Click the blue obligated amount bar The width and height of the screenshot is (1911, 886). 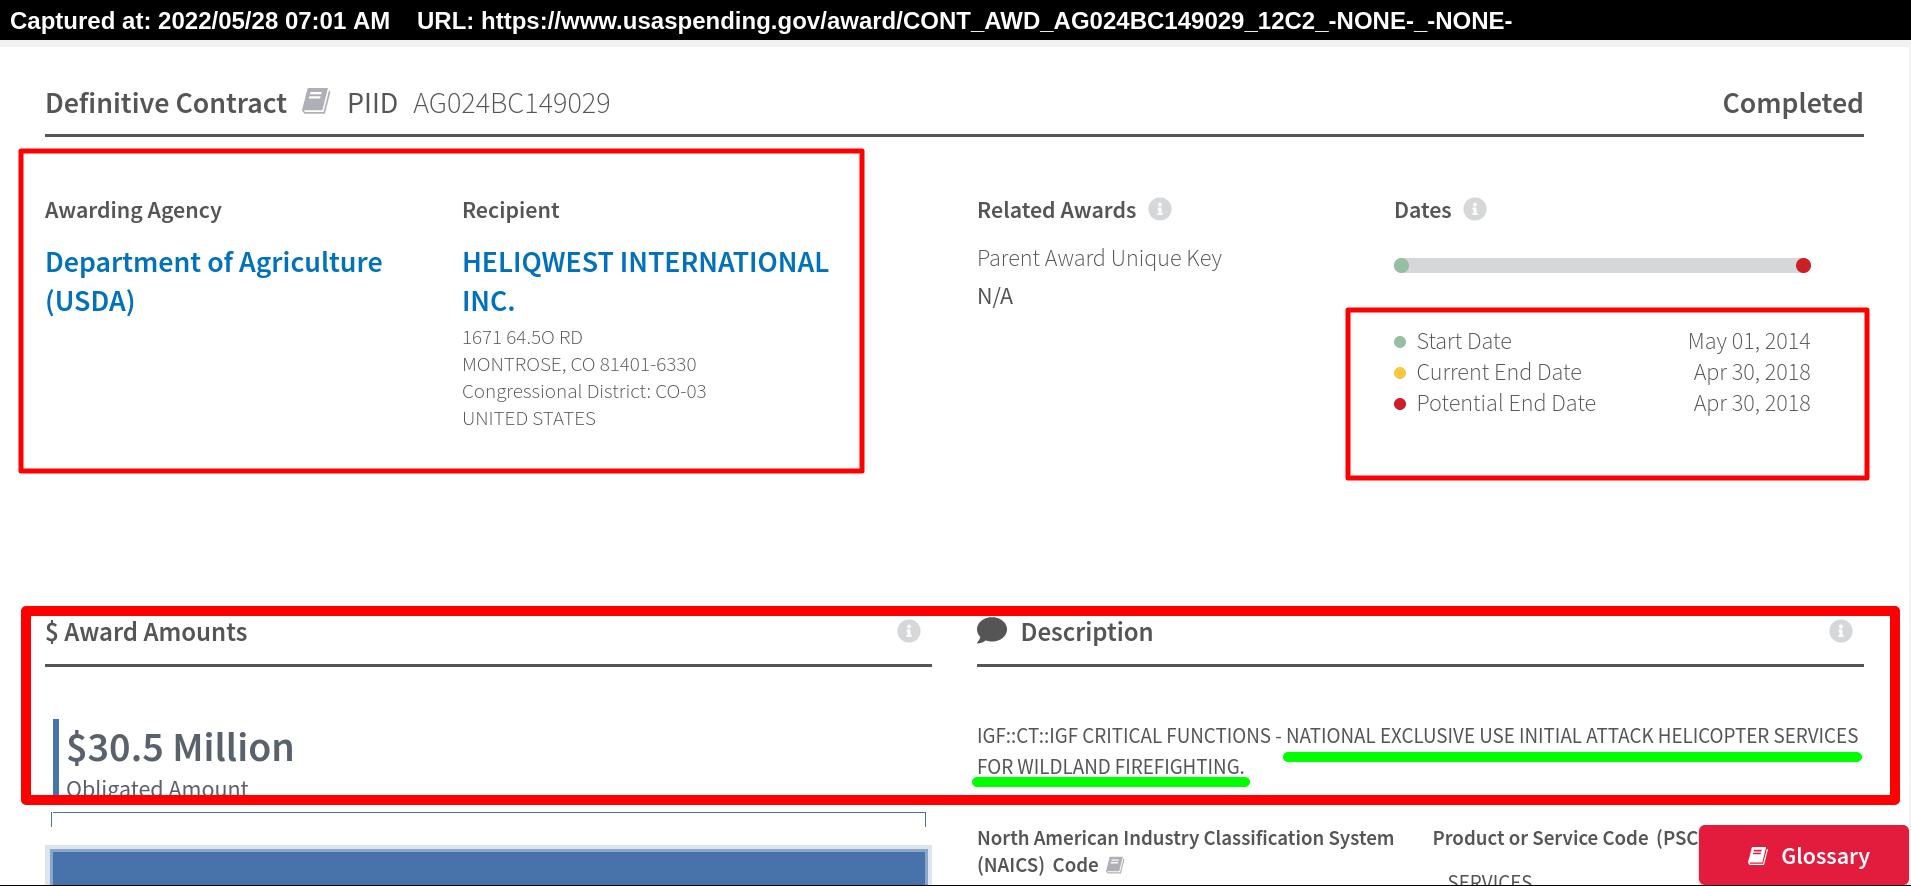(x=488, y=867)
